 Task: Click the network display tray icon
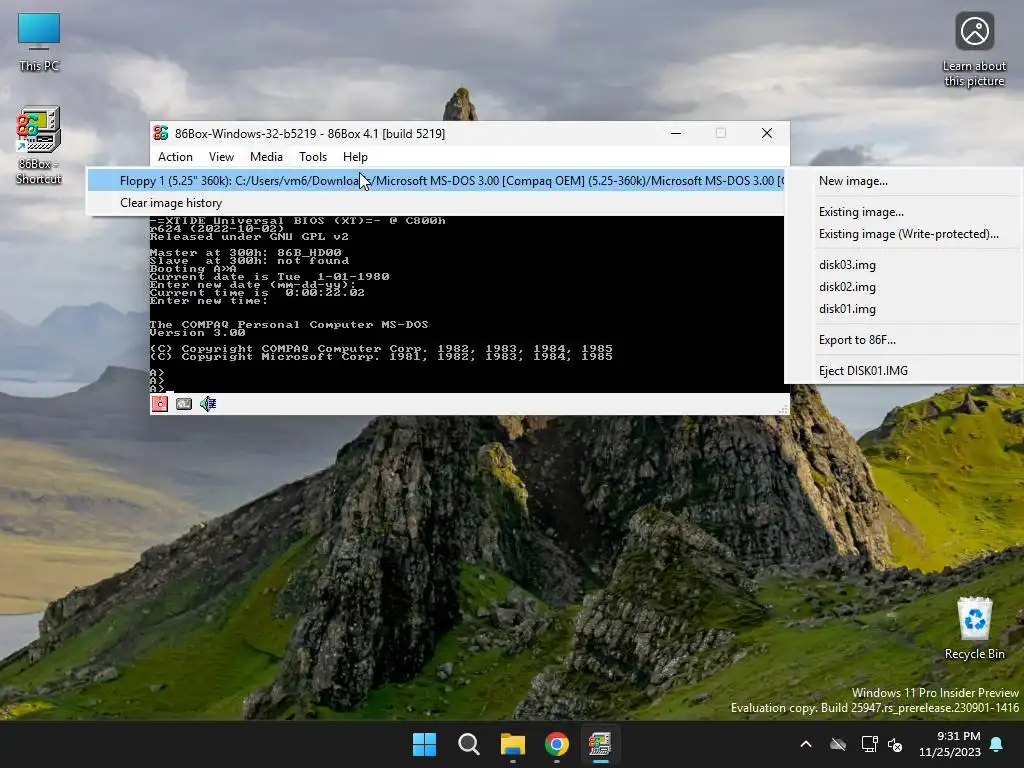coord(869,744)
